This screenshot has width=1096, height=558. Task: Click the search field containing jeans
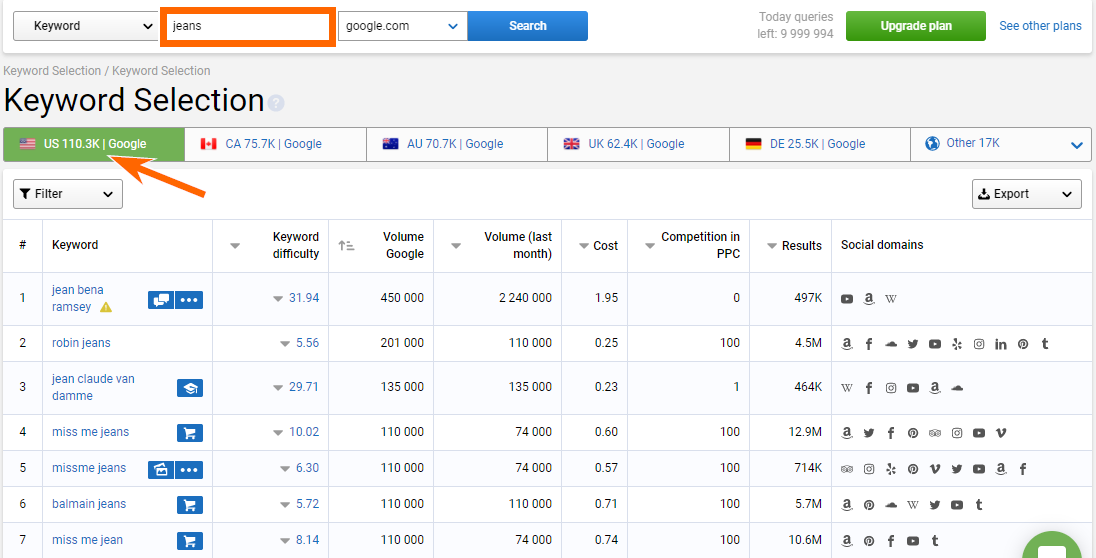248,26
